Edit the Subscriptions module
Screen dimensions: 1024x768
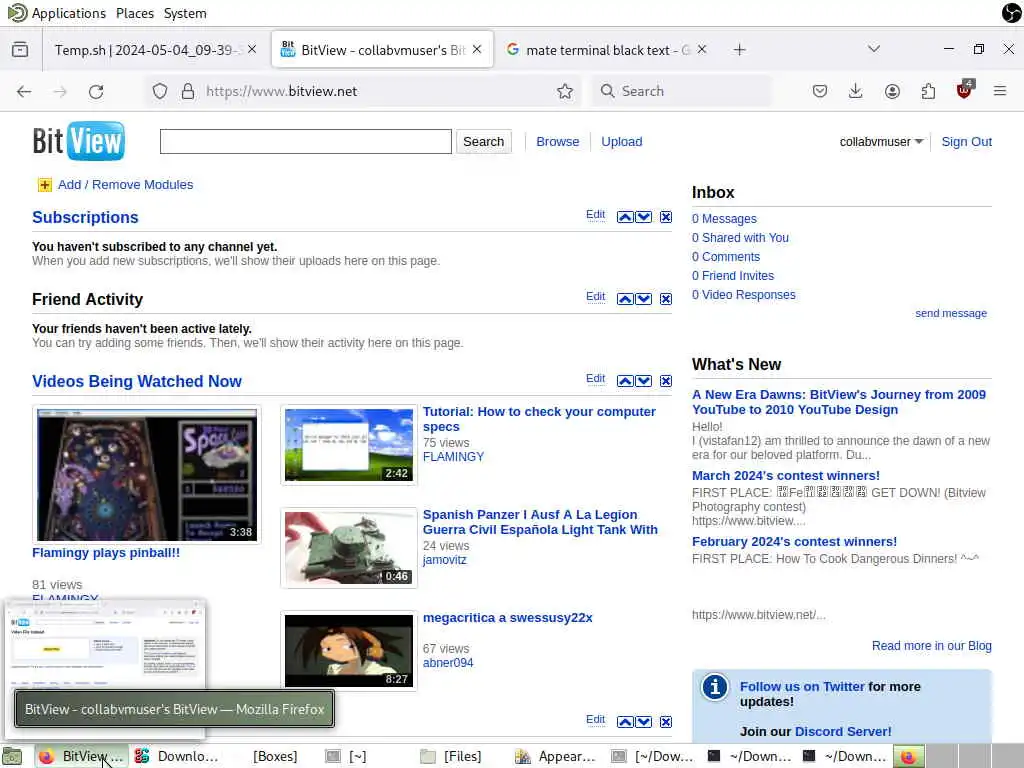click(595, 215)
